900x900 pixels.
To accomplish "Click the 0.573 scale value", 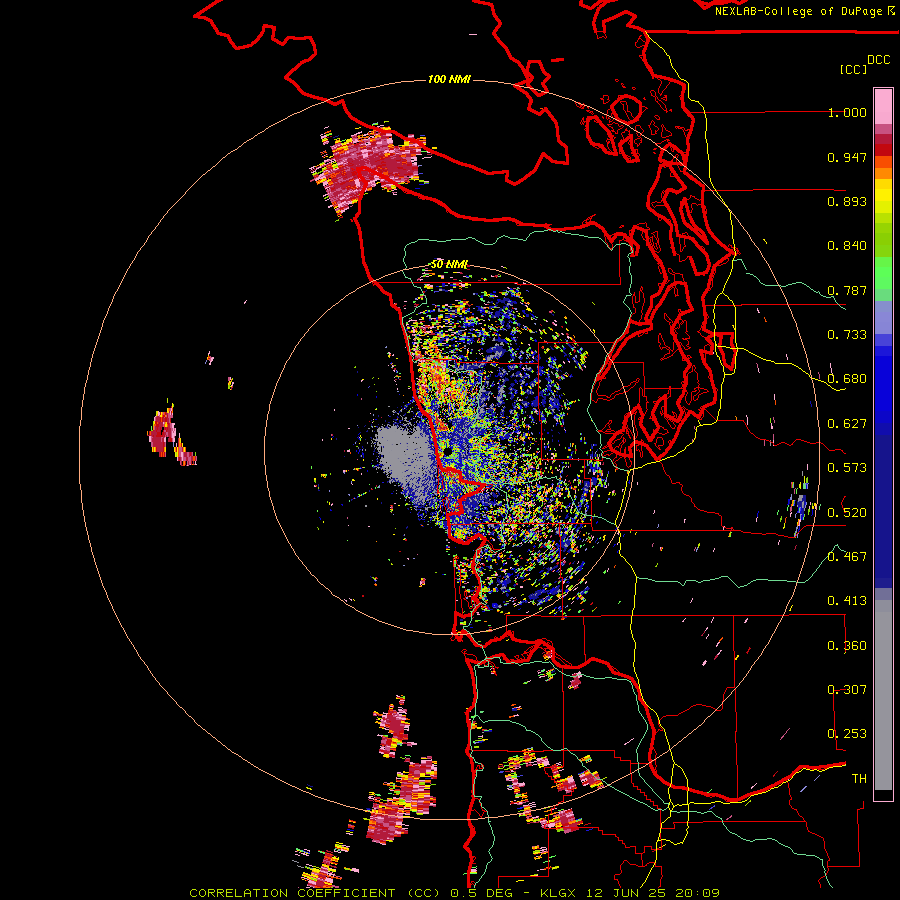I will pyautogui.click(x=847, y=468).
